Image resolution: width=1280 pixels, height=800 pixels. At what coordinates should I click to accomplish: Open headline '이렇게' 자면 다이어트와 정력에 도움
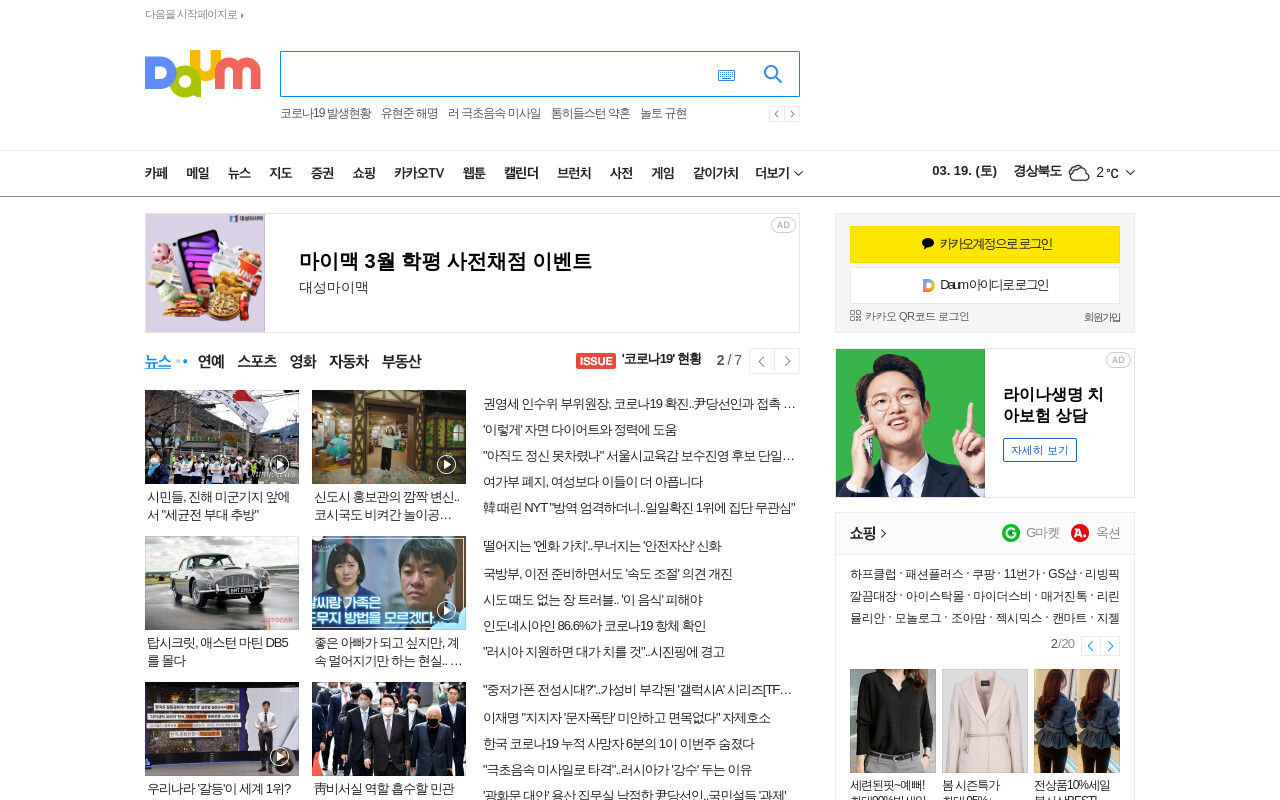coord(580,429)
